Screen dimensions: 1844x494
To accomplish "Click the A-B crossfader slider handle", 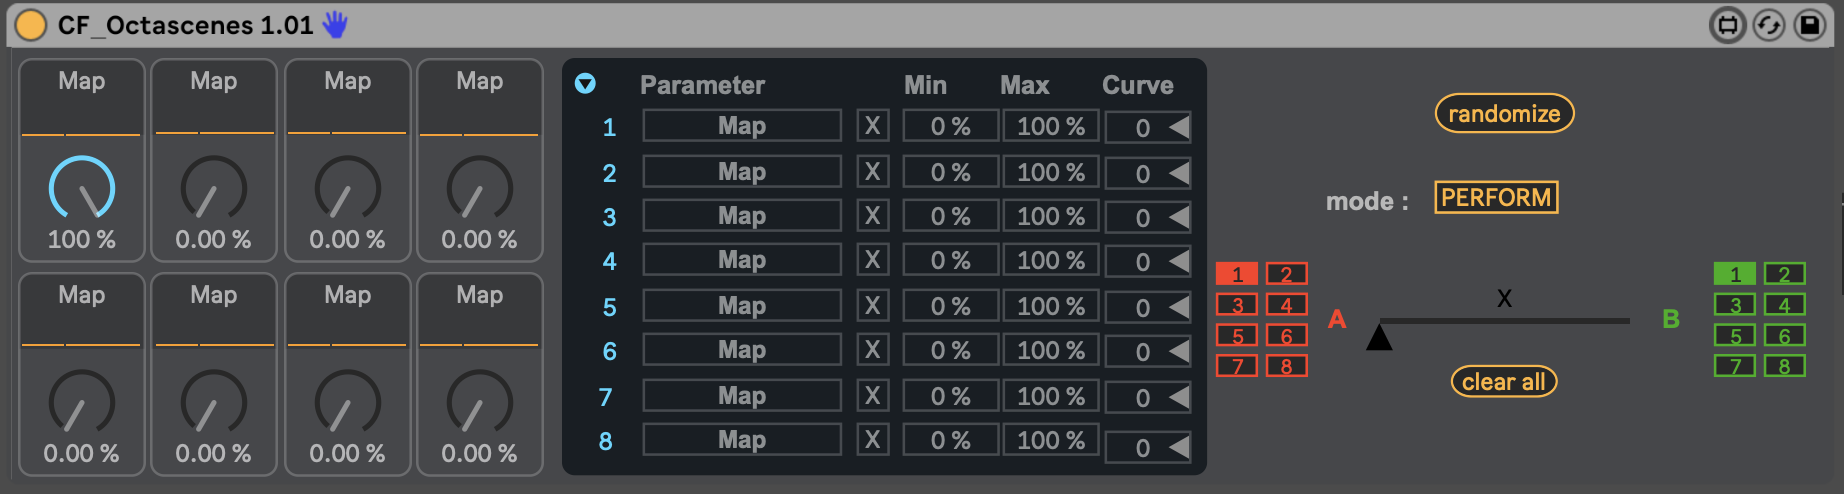I will pos(1379,337).
